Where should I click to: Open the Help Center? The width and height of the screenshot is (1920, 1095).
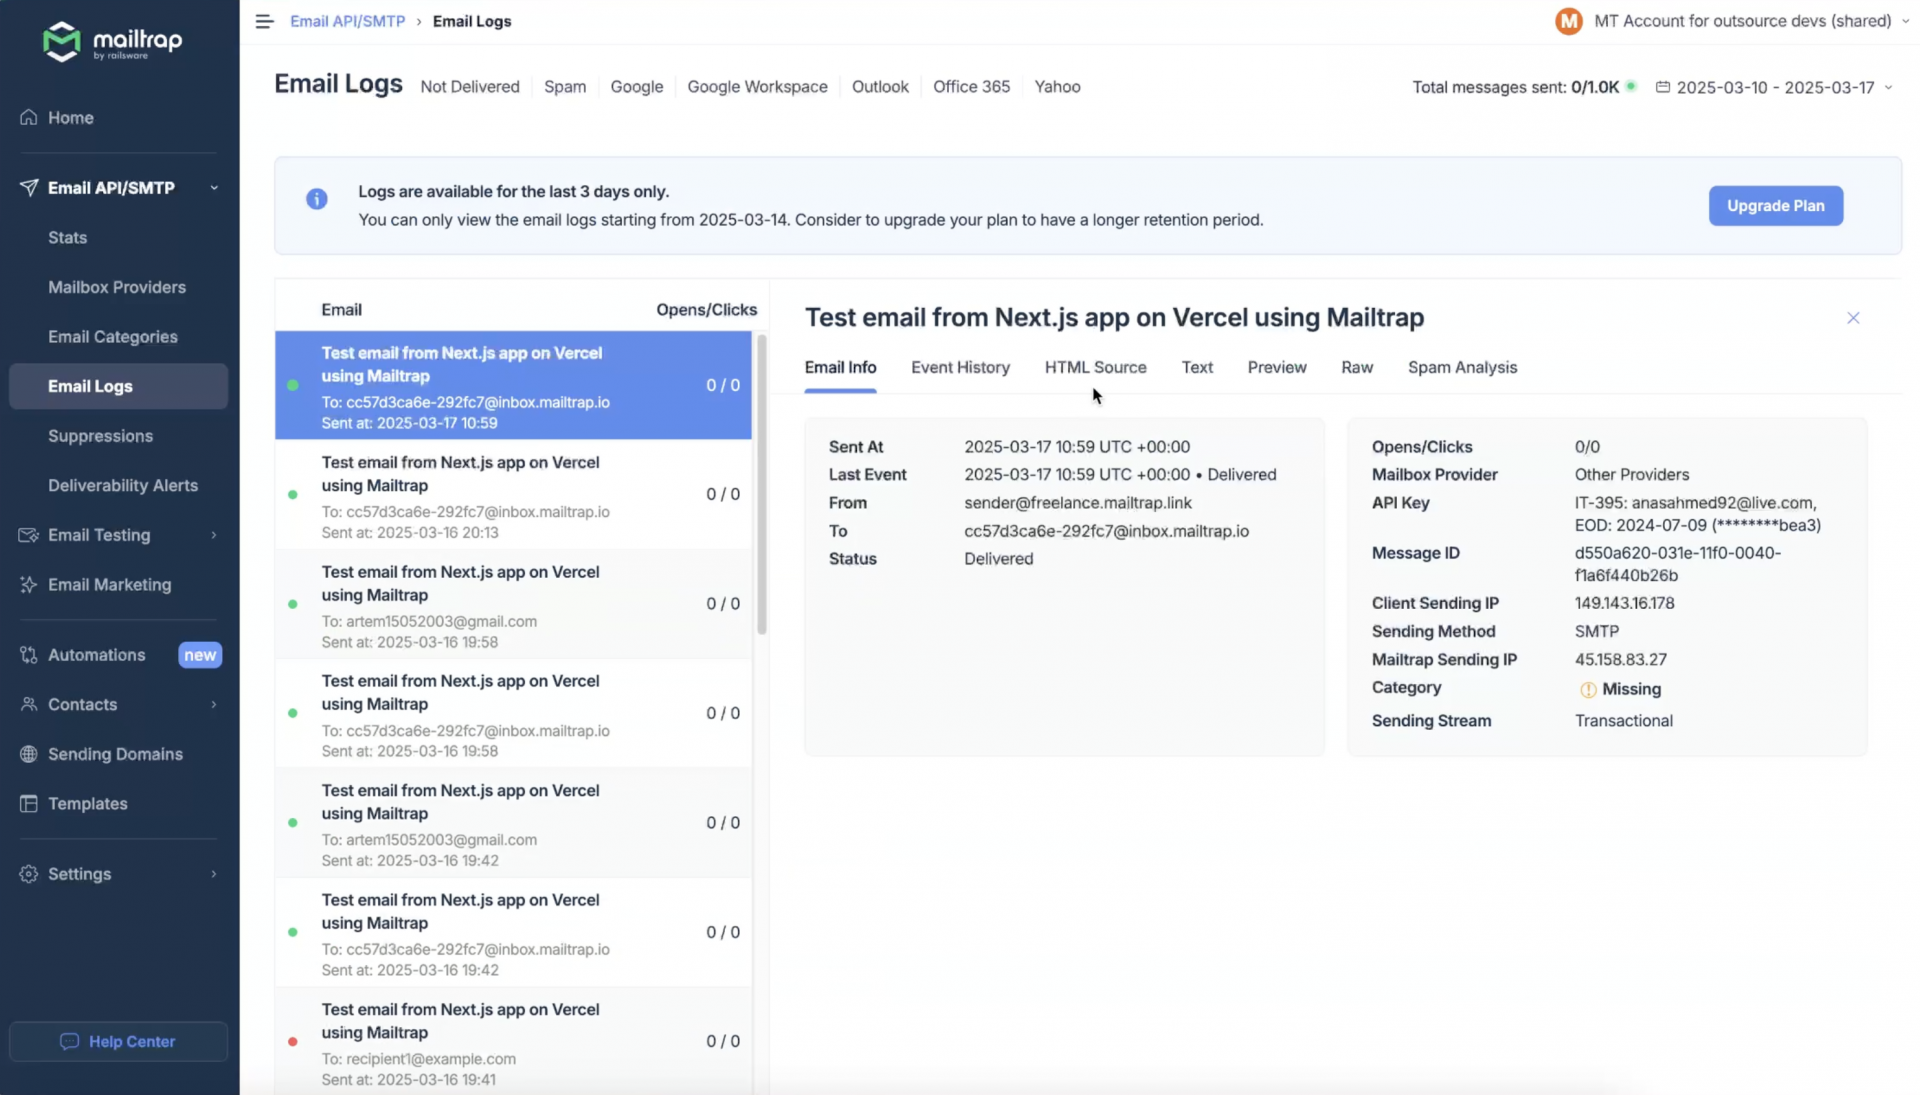point(118,1041)
